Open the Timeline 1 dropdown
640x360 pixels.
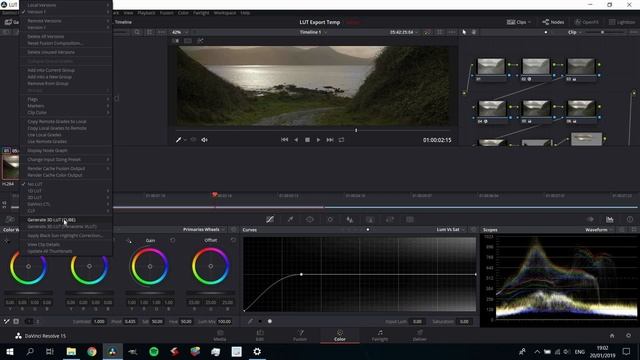(x=313, y=32)
